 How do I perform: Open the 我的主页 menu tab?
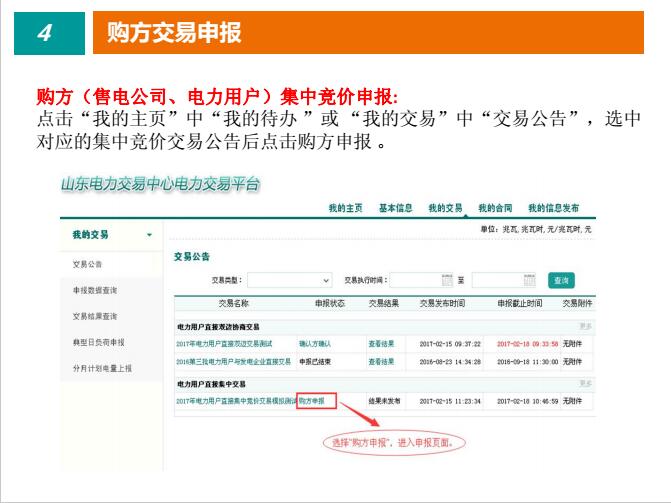(x=345, y=208)
